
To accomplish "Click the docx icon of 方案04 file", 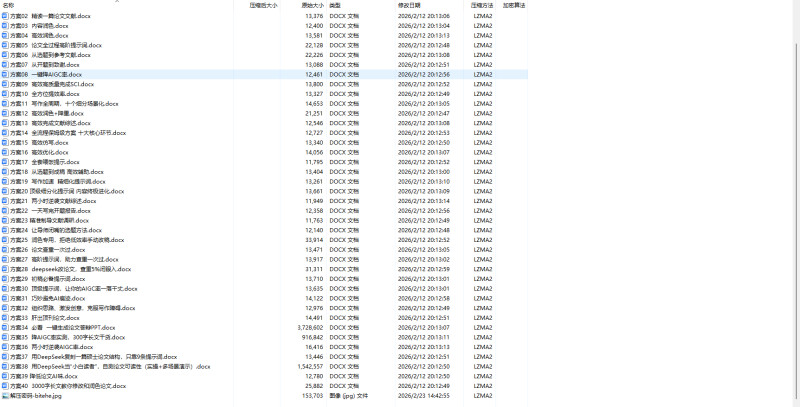I will 5,35.
